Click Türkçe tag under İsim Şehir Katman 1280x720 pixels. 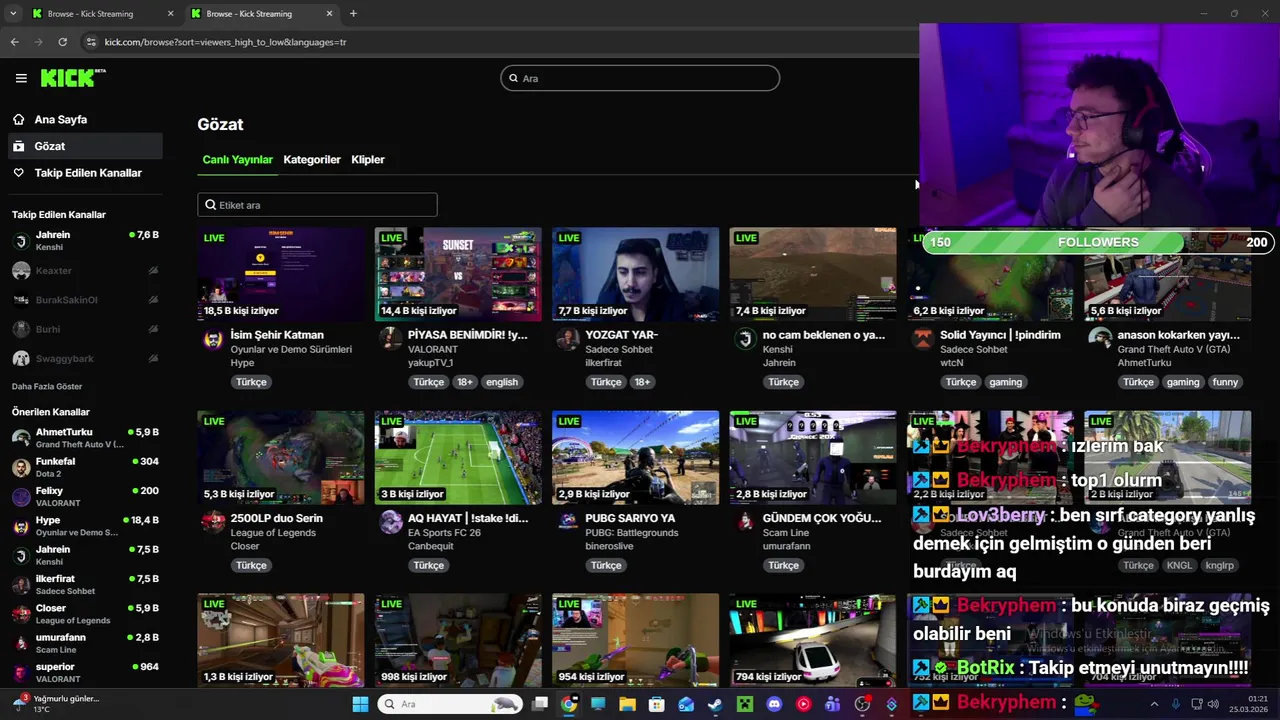click(251, 382)
